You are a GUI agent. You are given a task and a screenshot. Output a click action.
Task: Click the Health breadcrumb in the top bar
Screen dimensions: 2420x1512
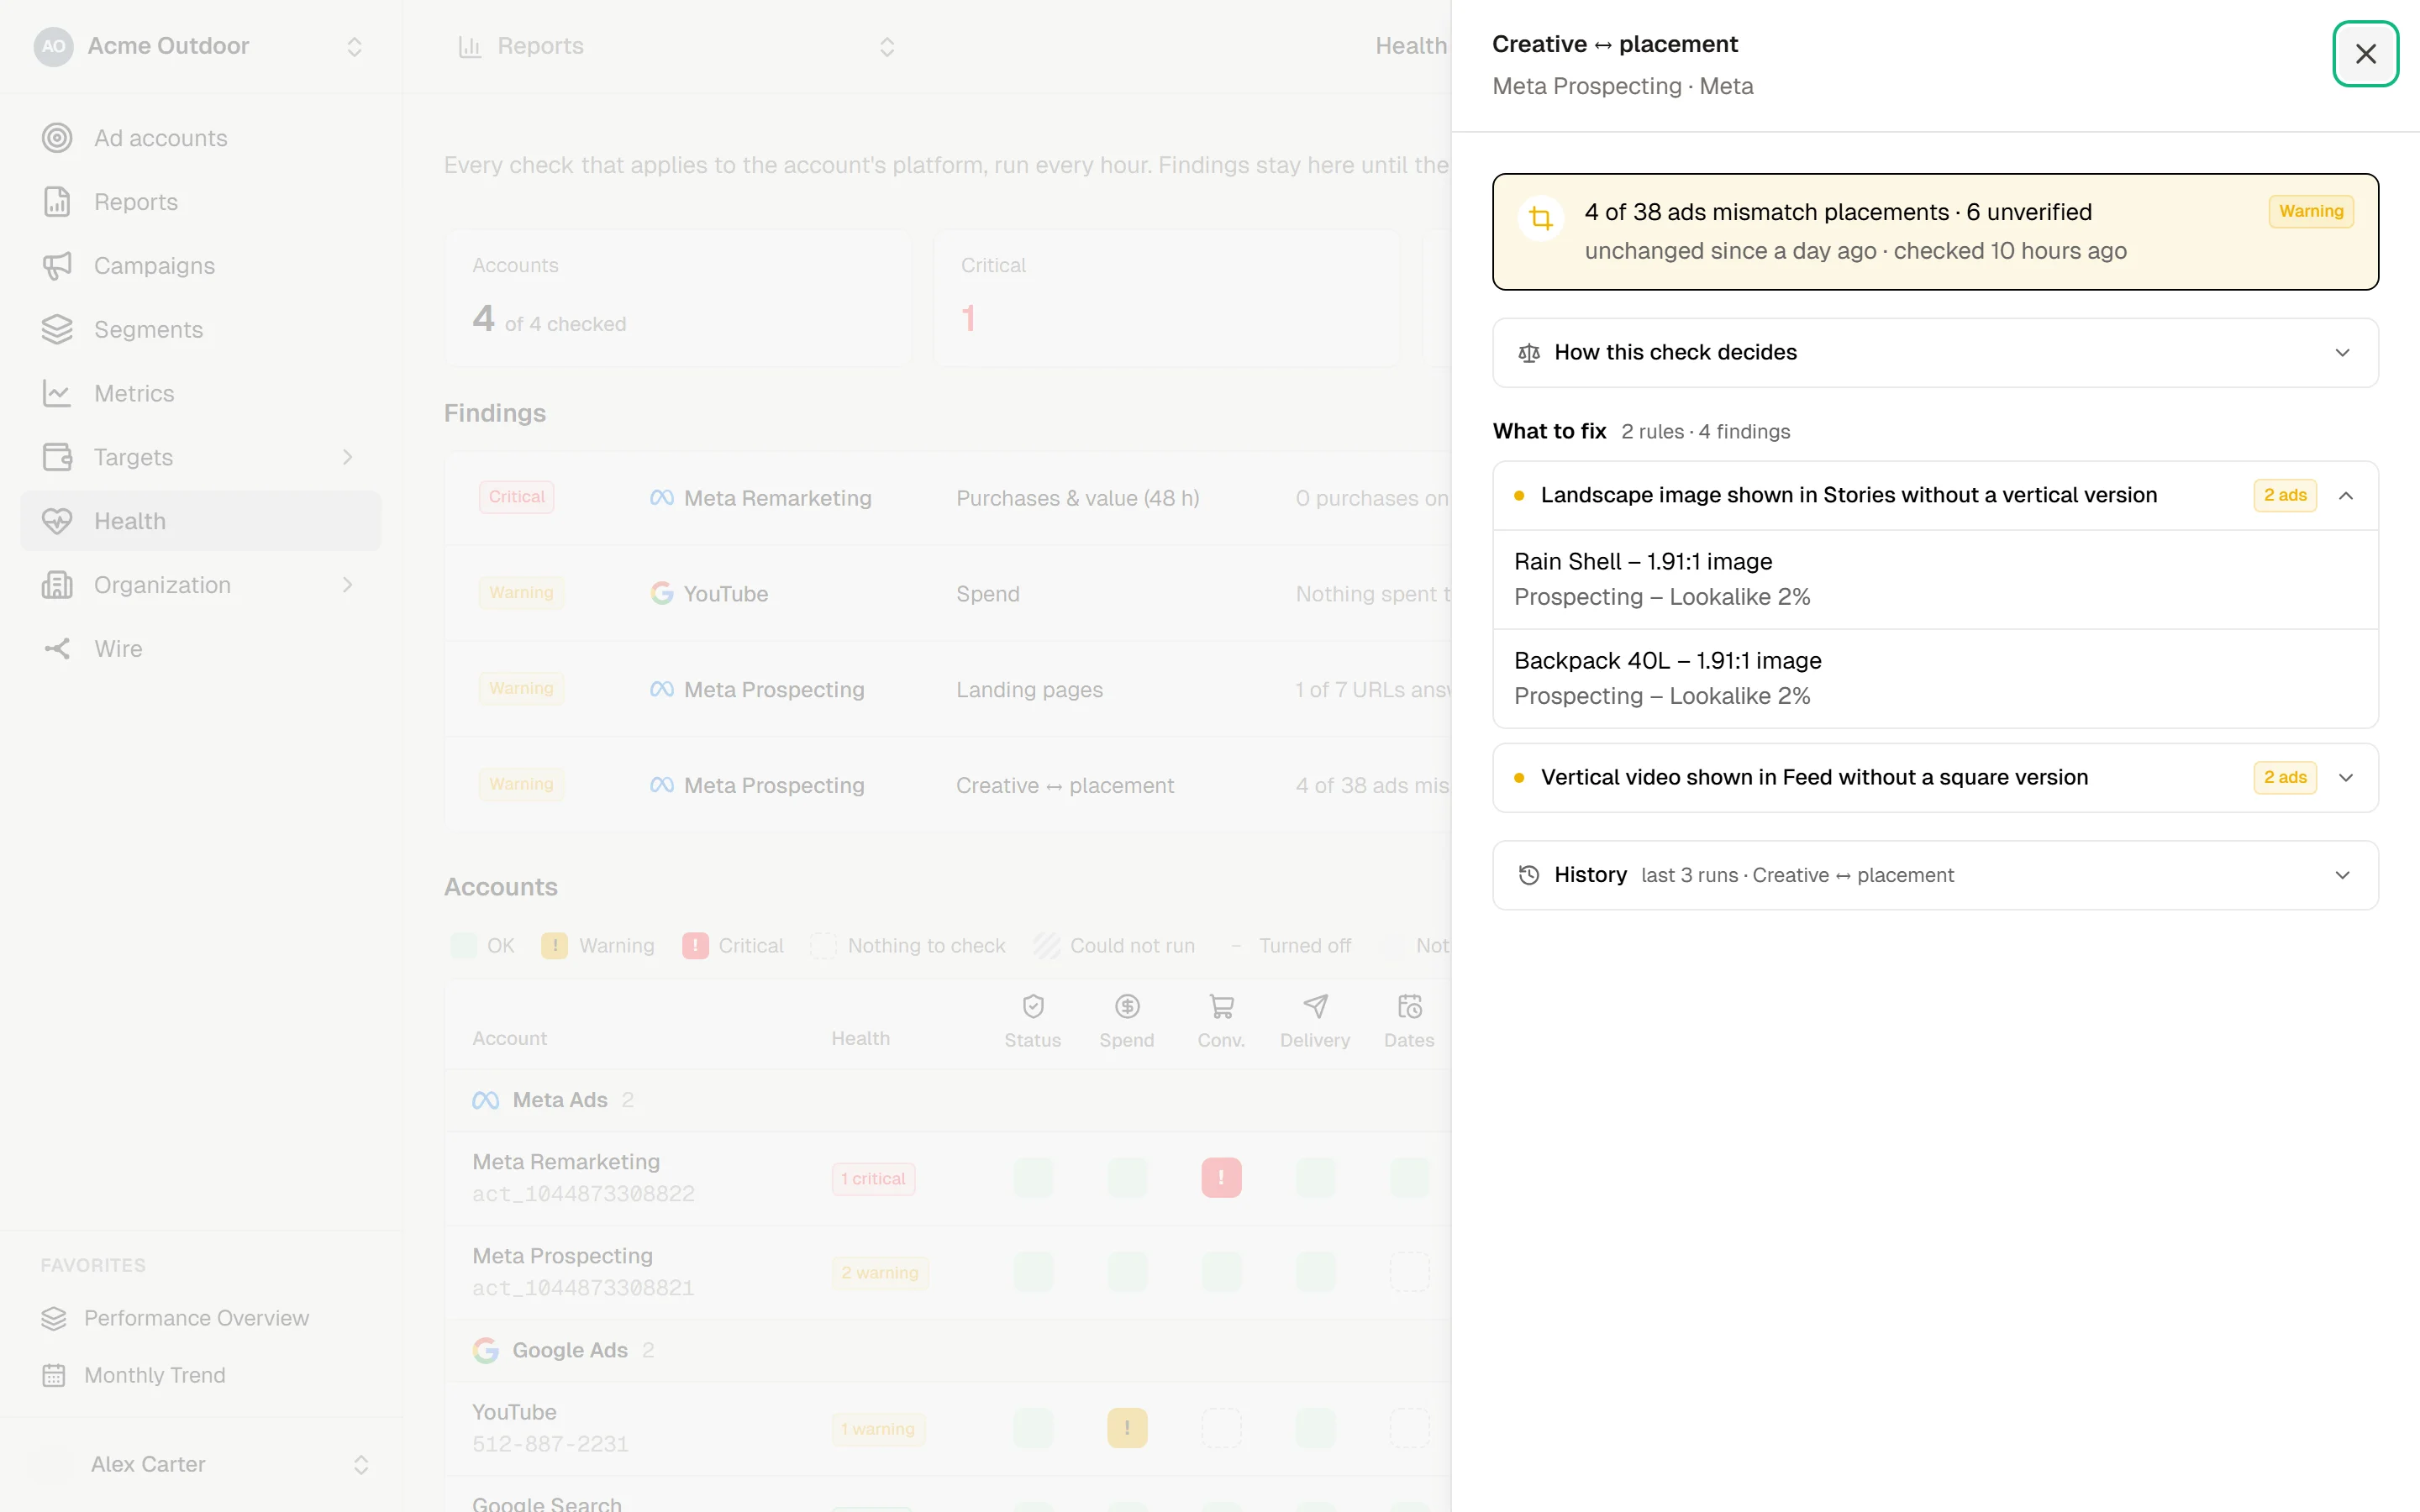coord(1410,46)
